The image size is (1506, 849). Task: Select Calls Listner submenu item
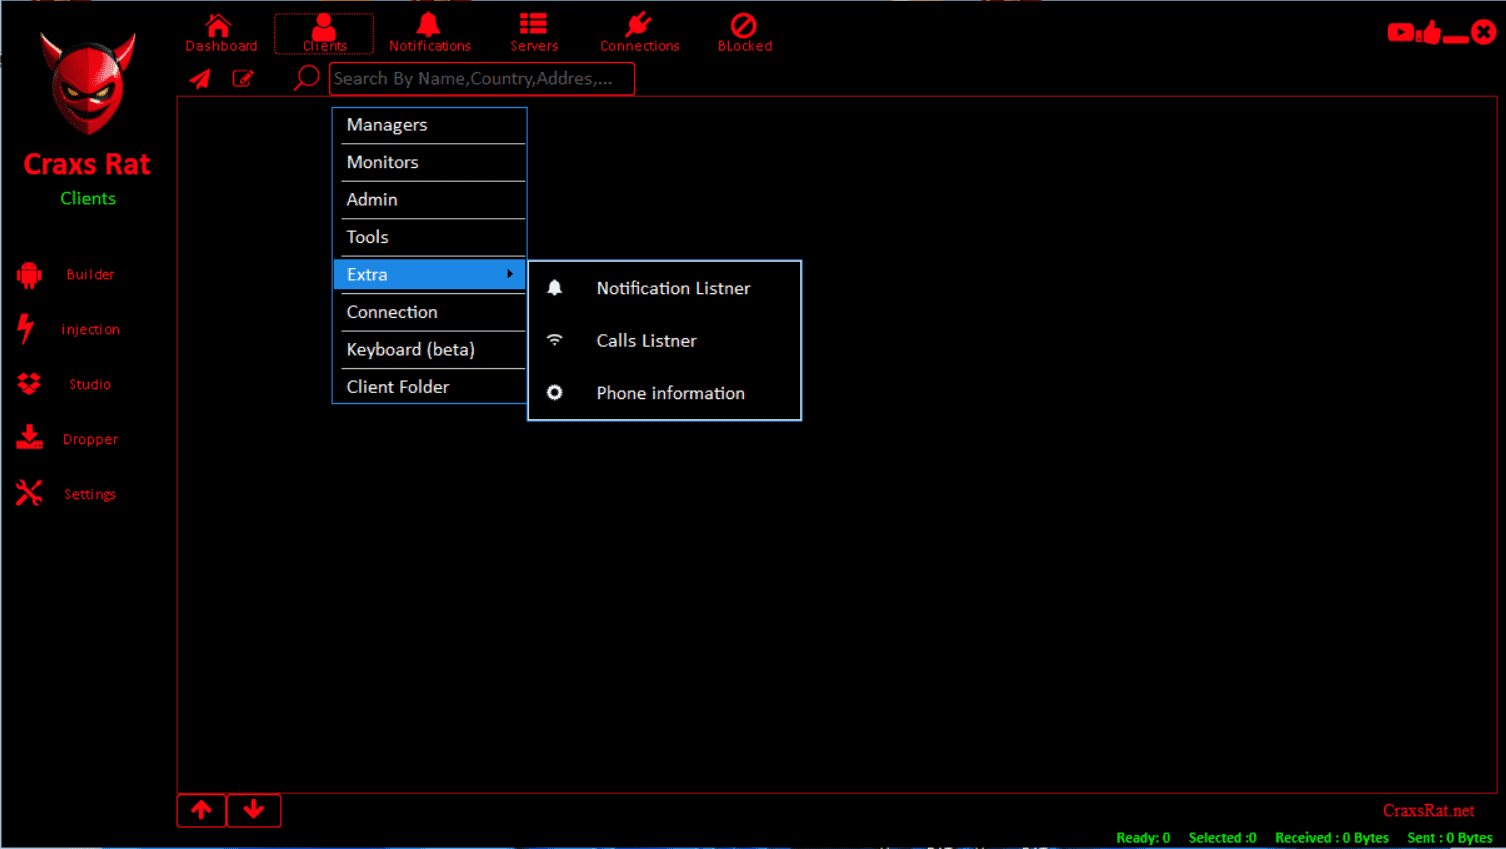[664, 341]
